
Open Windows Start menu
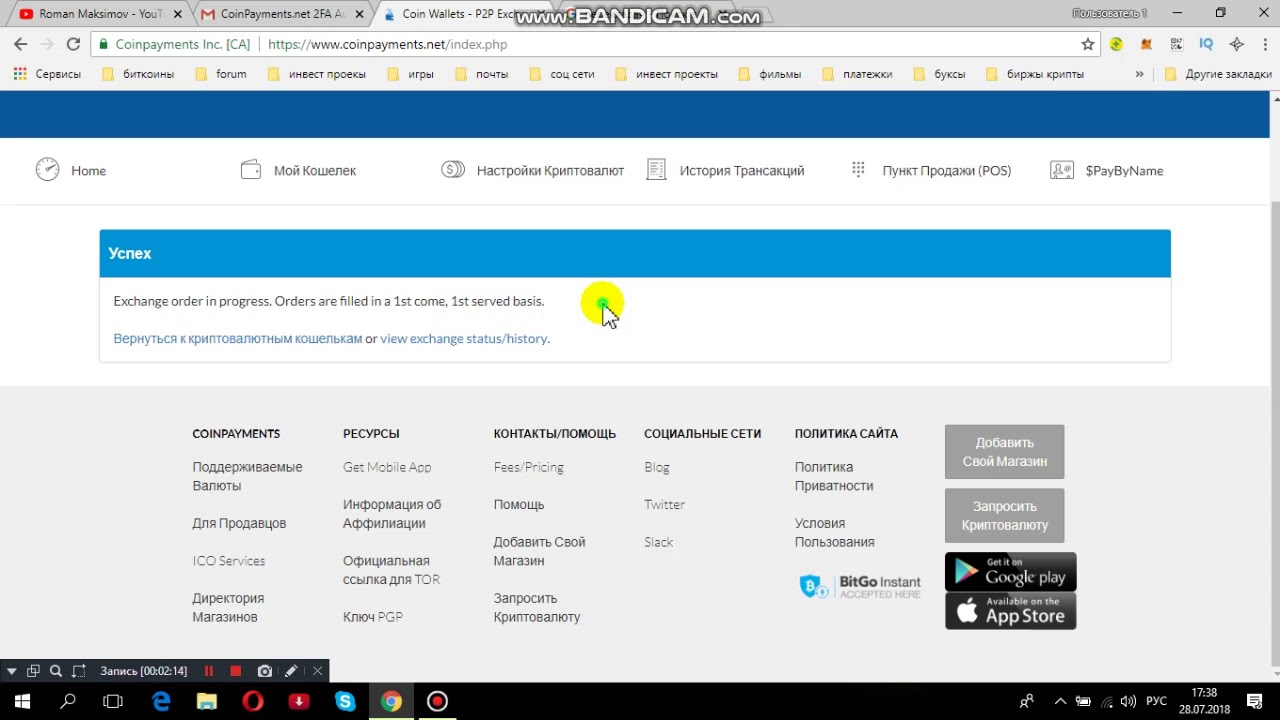pyautogui.click(x=22, y=702)
